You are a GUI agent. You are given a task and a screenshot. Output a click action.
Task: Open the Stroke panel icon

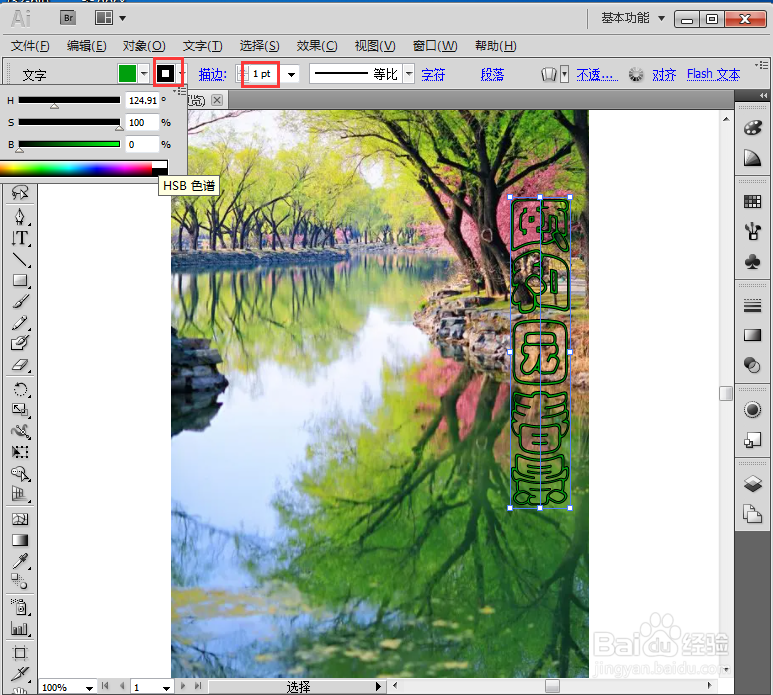point(752,306)
